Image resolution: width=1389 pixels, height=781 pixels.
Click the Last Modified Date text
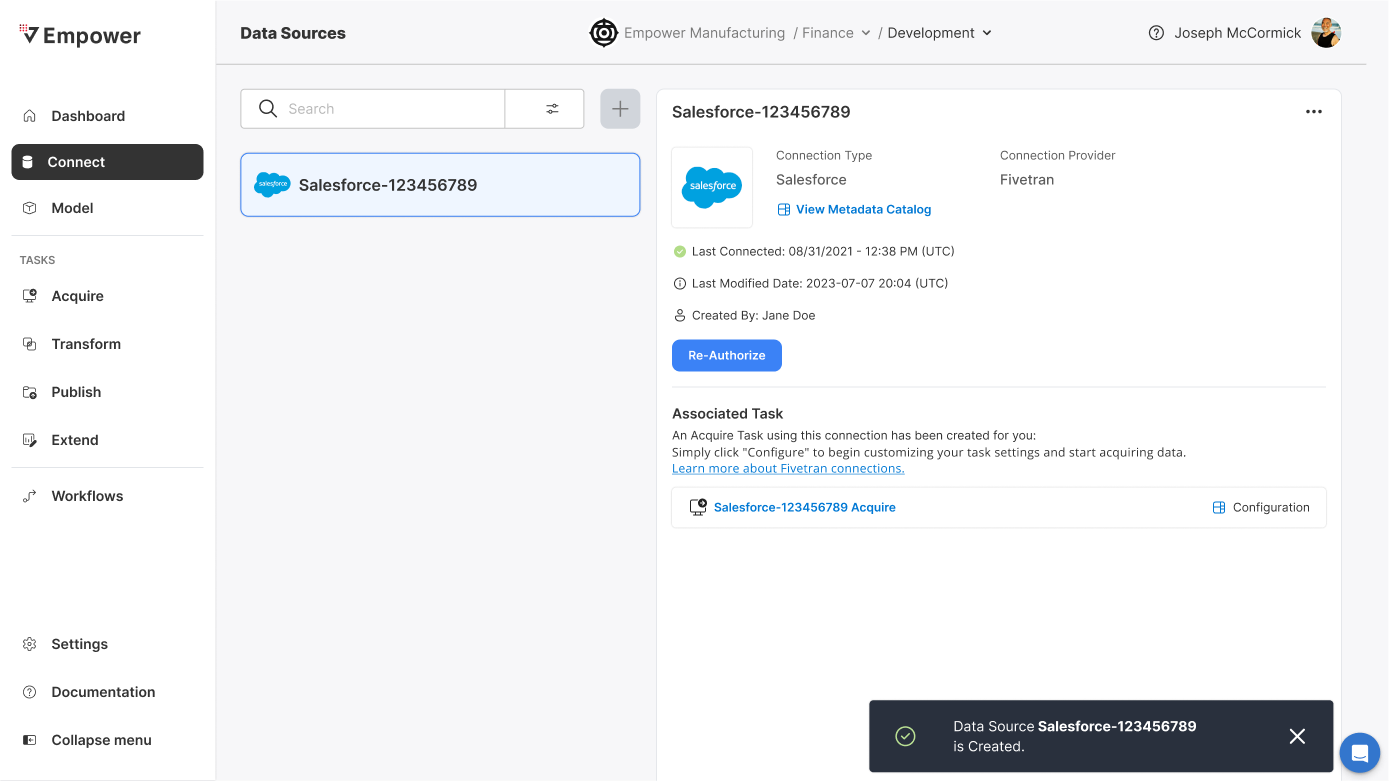(820, 283)
